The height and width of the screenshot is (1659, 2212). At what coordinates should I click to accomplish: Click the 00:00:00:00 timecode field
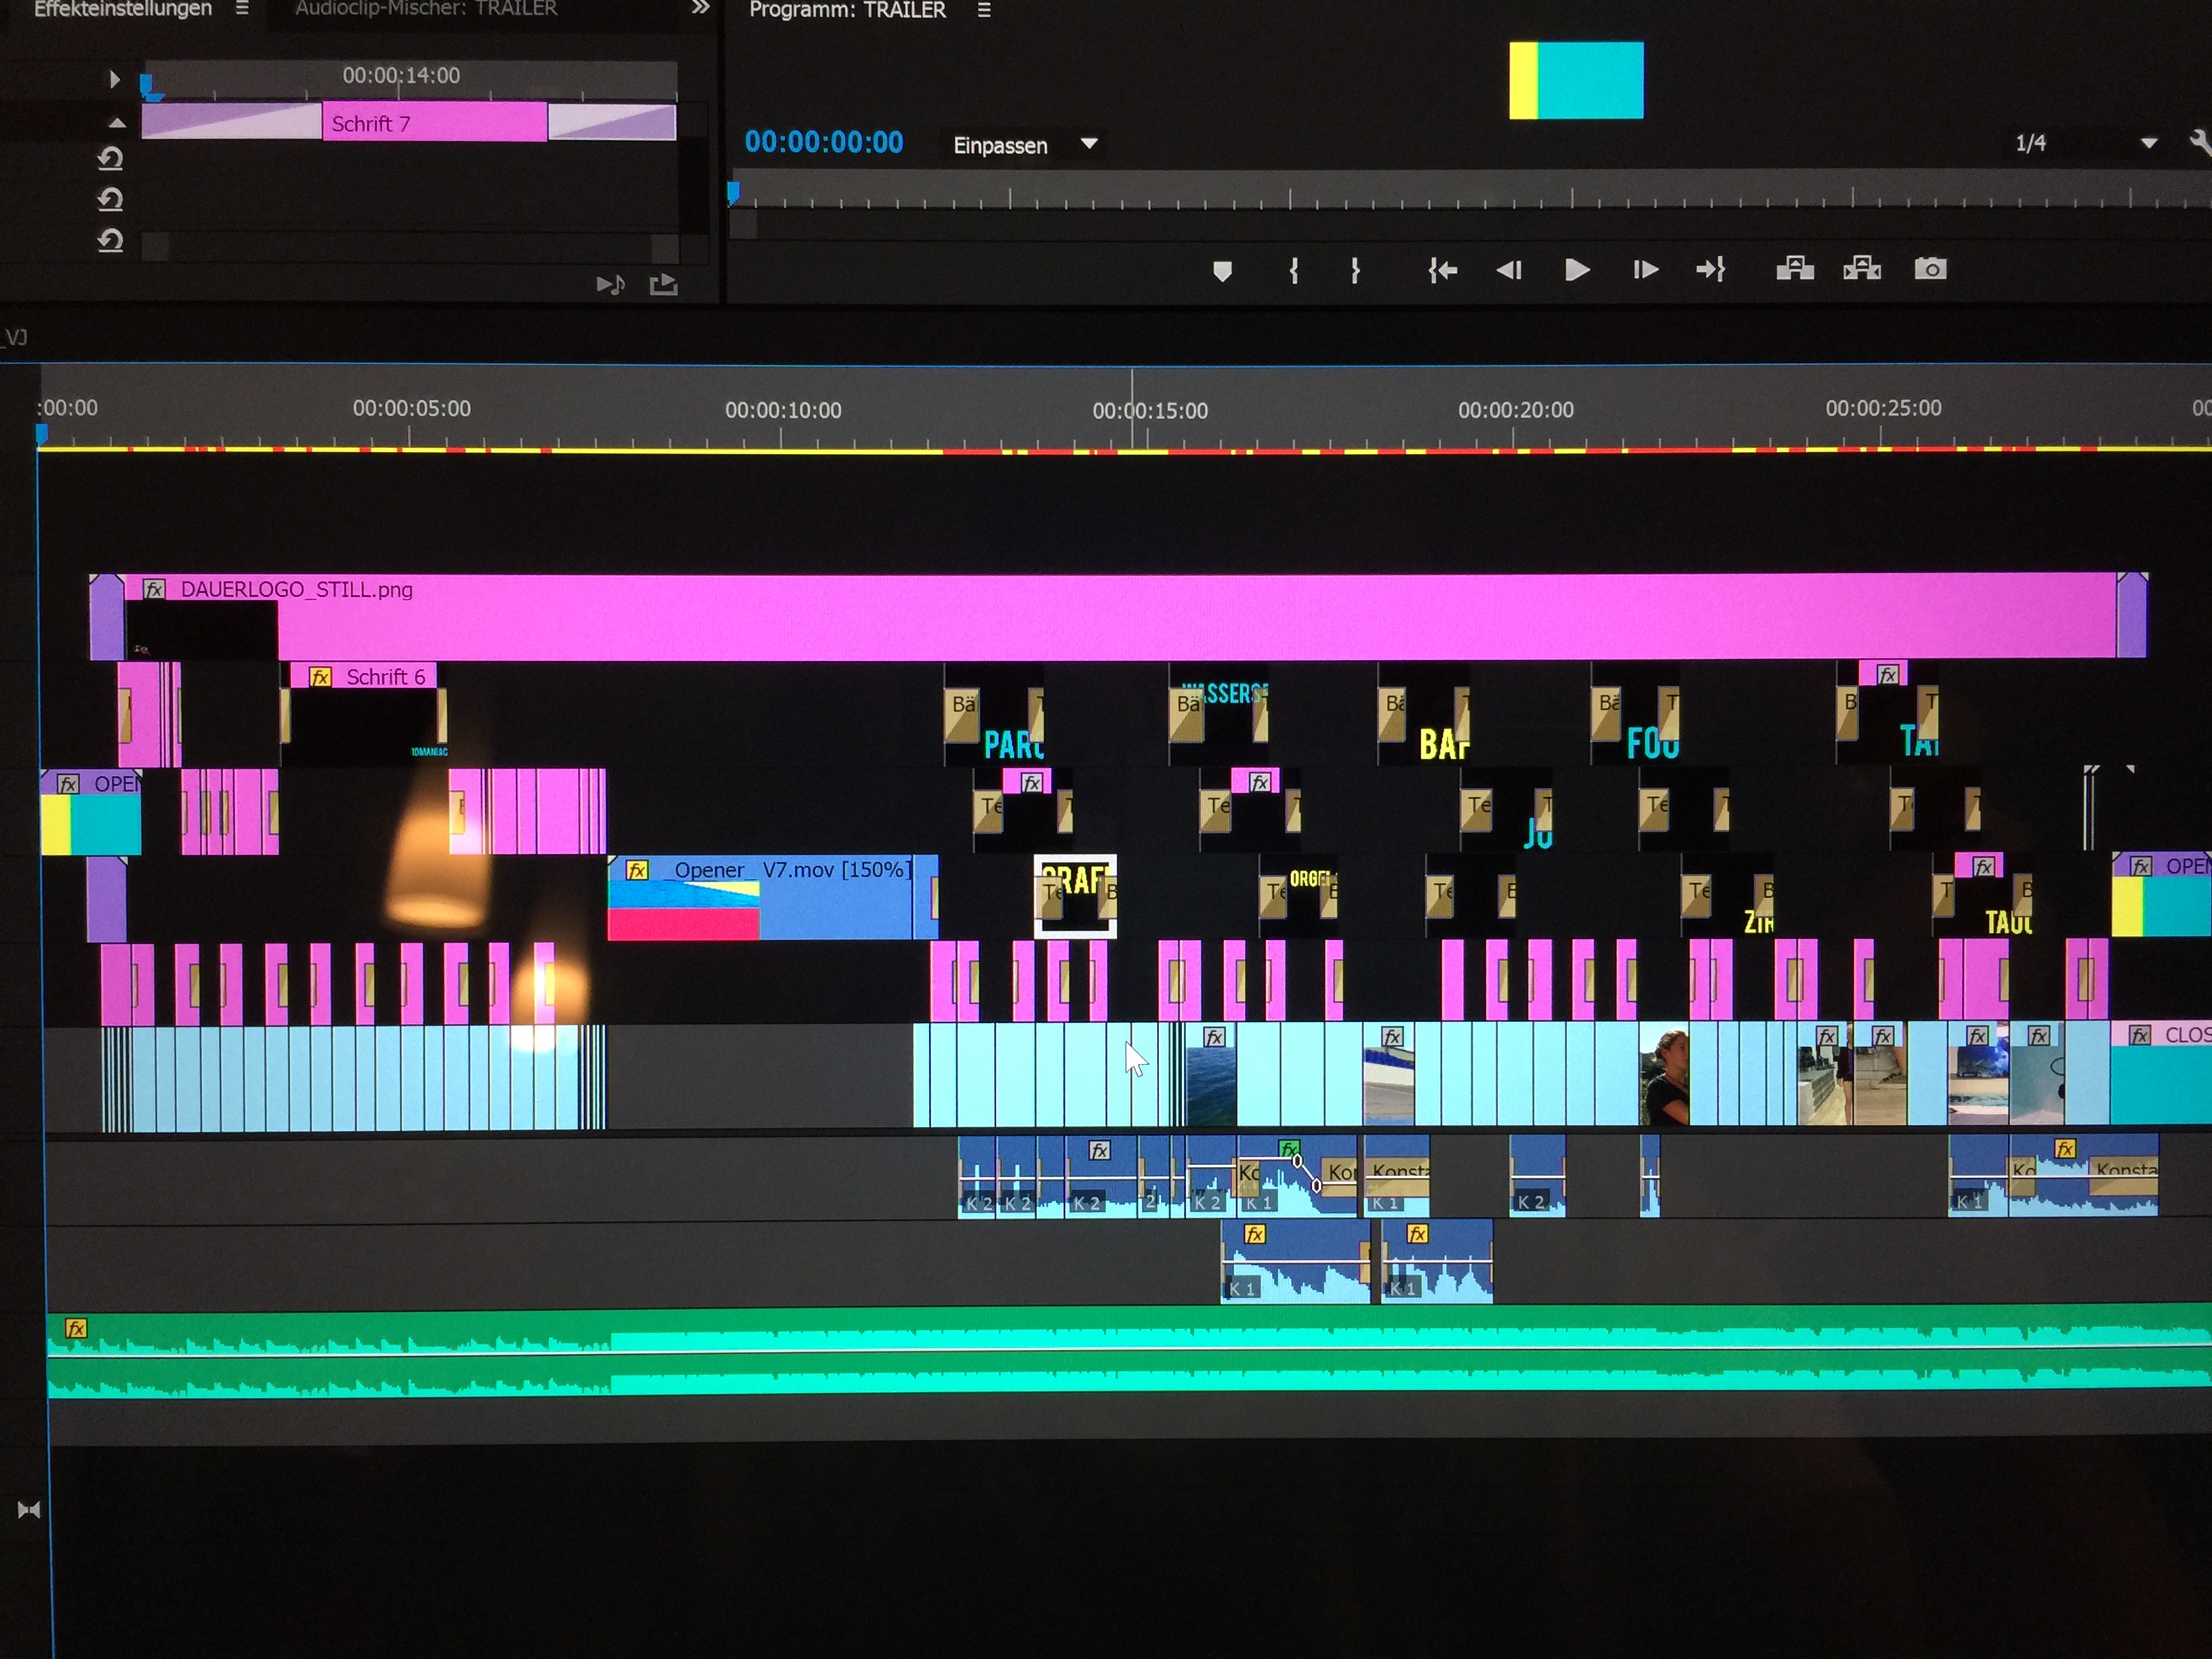pyautogui.click(x=823, y=142)
